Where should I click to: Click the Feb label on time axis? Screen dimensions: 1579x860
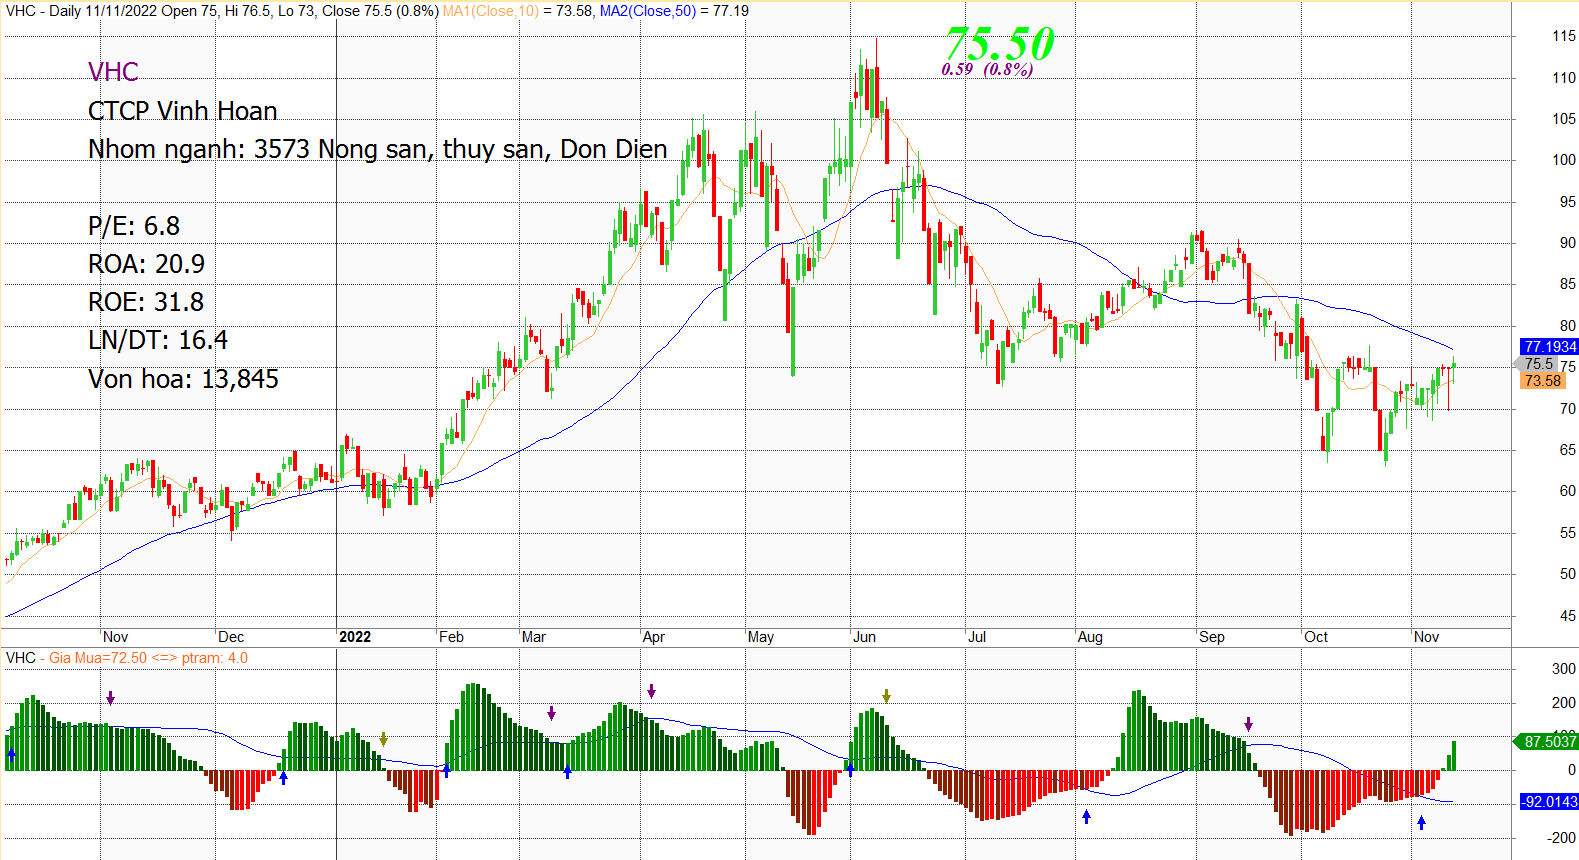point(451,637)
